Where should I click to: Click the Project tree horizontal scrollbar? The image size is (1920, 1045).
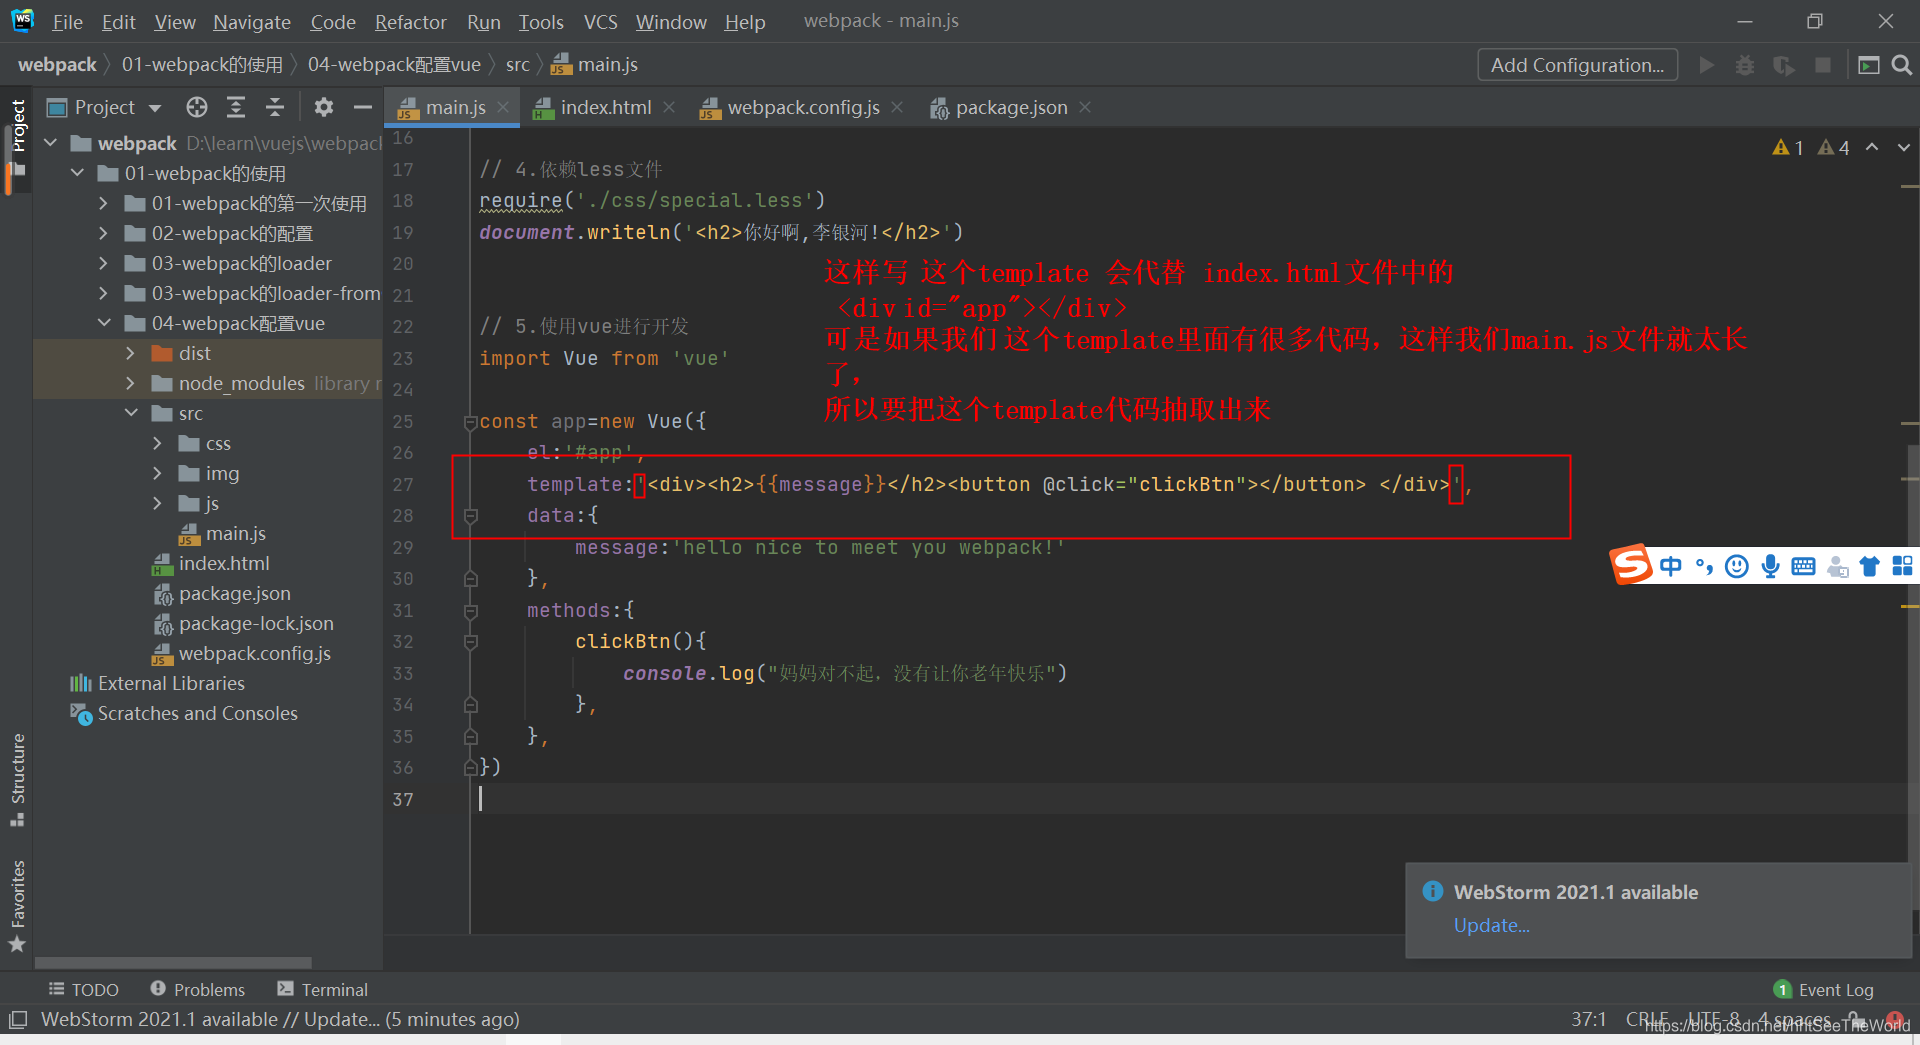[173, 963]
